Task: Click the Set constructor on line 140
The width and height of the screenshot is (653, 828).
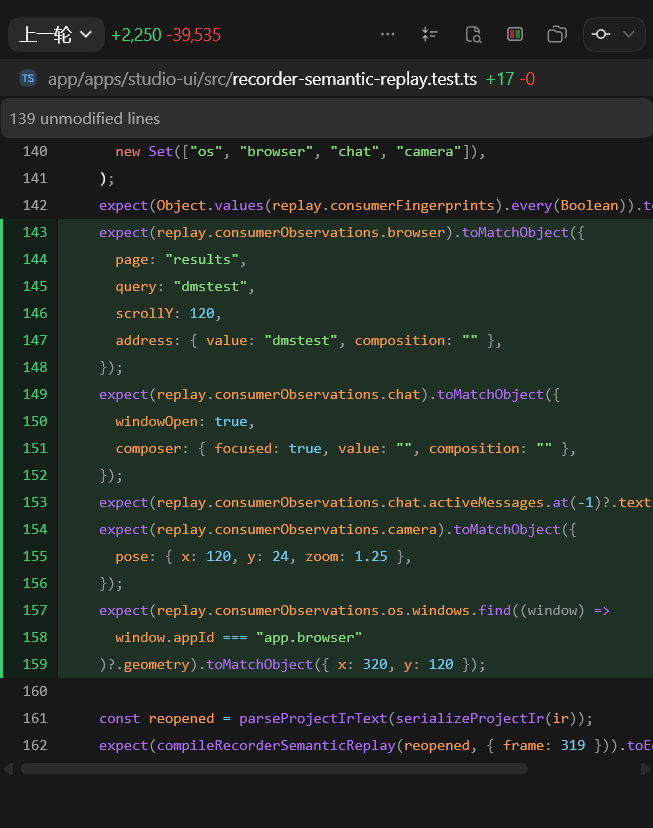Action: pos(161,152)
